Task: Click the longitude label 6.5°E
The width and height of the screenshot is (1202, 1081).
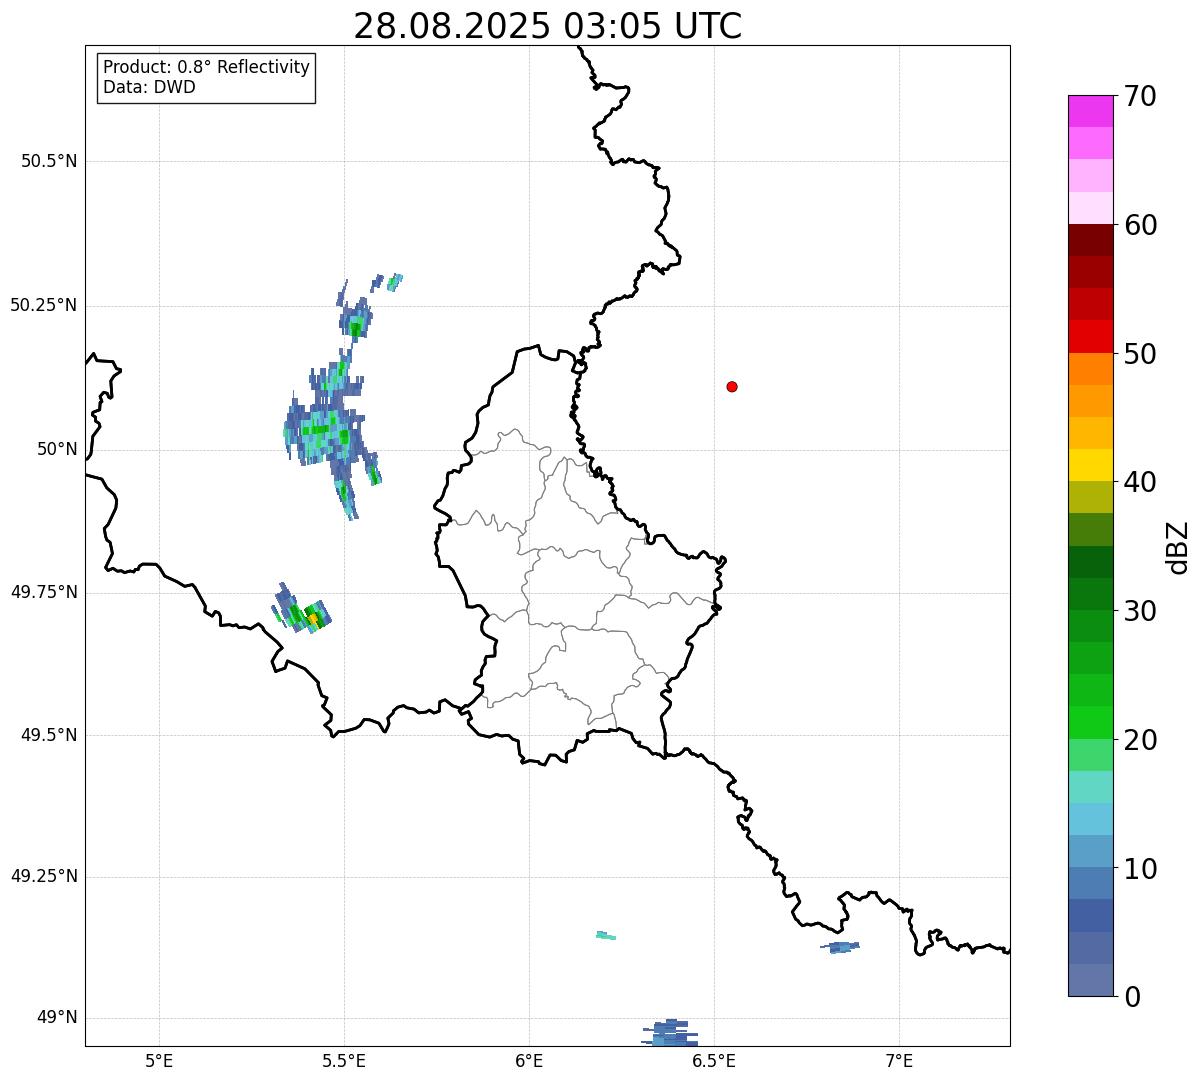Action: 714,1060
